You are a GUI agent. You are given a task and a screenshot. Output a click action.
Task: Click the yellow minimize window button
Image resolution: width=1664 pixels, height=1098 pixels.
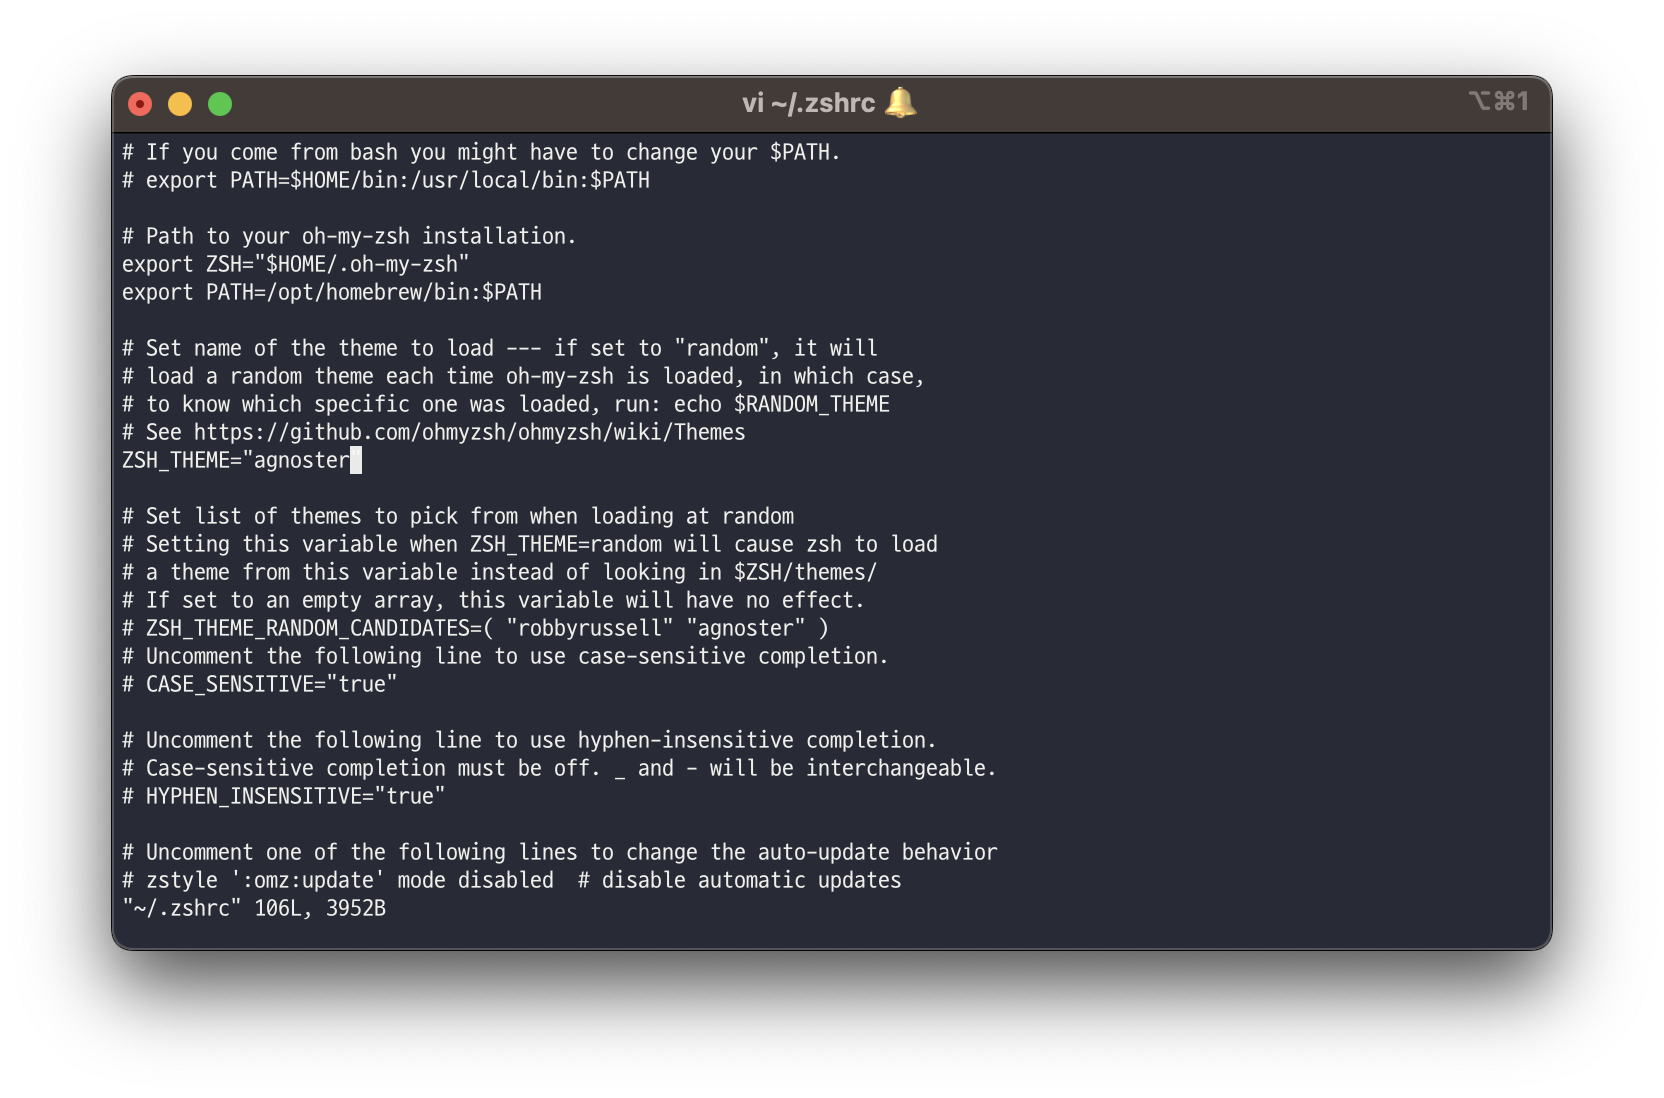tap(180, 104)
